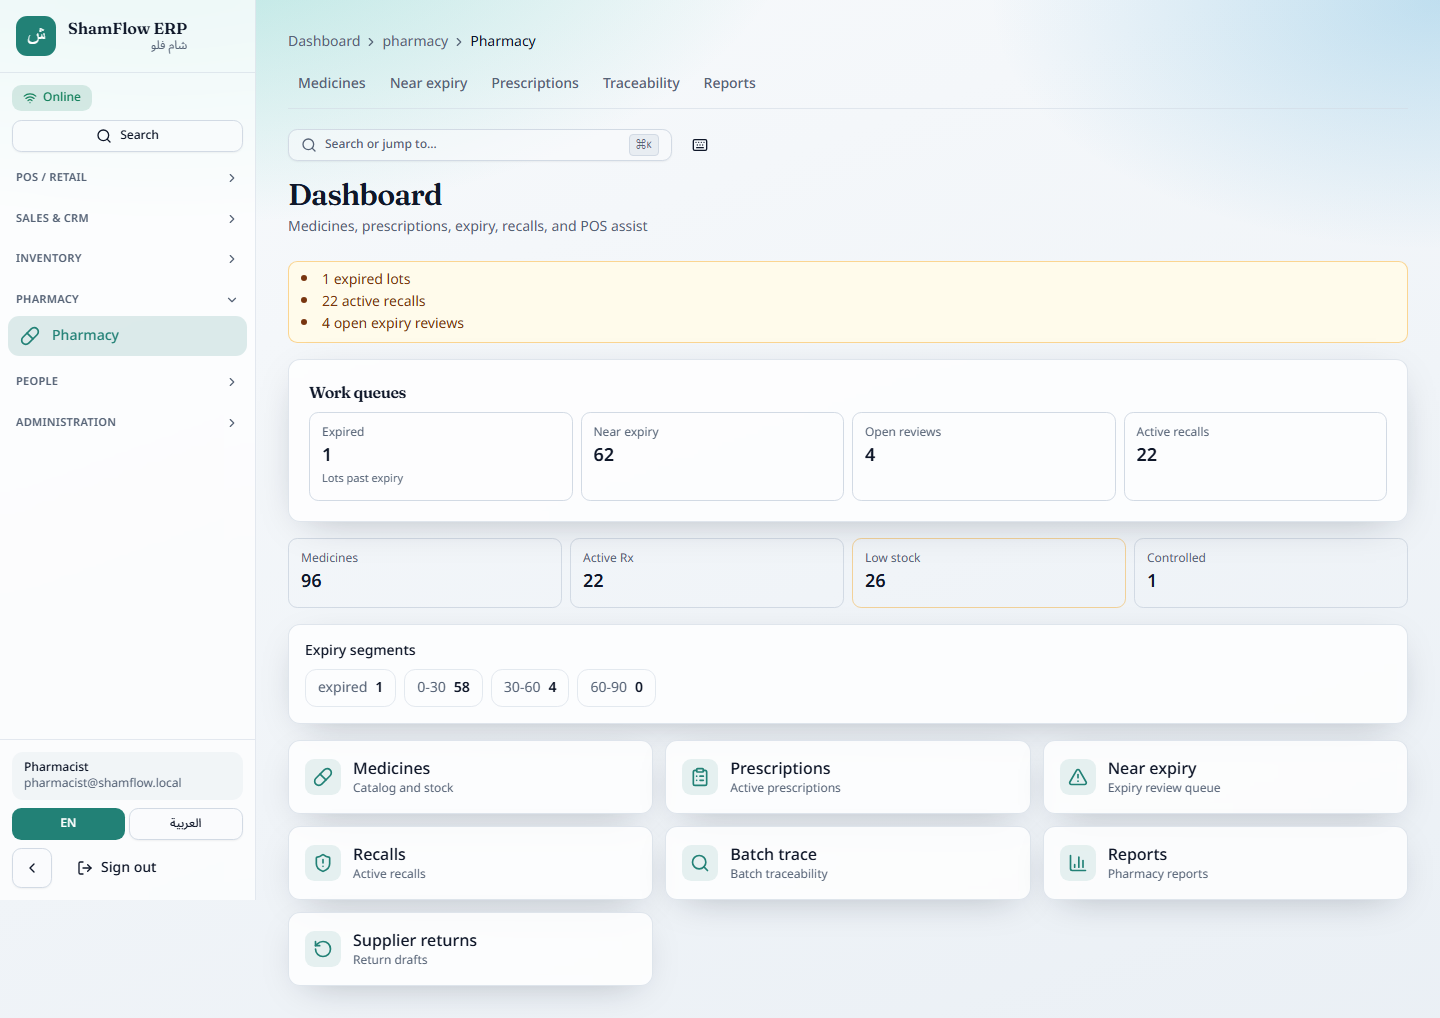Click the magnifier icon on Batch trace card
Image resolution: width=1440 pixels, height=1018 pixels.
700,863
